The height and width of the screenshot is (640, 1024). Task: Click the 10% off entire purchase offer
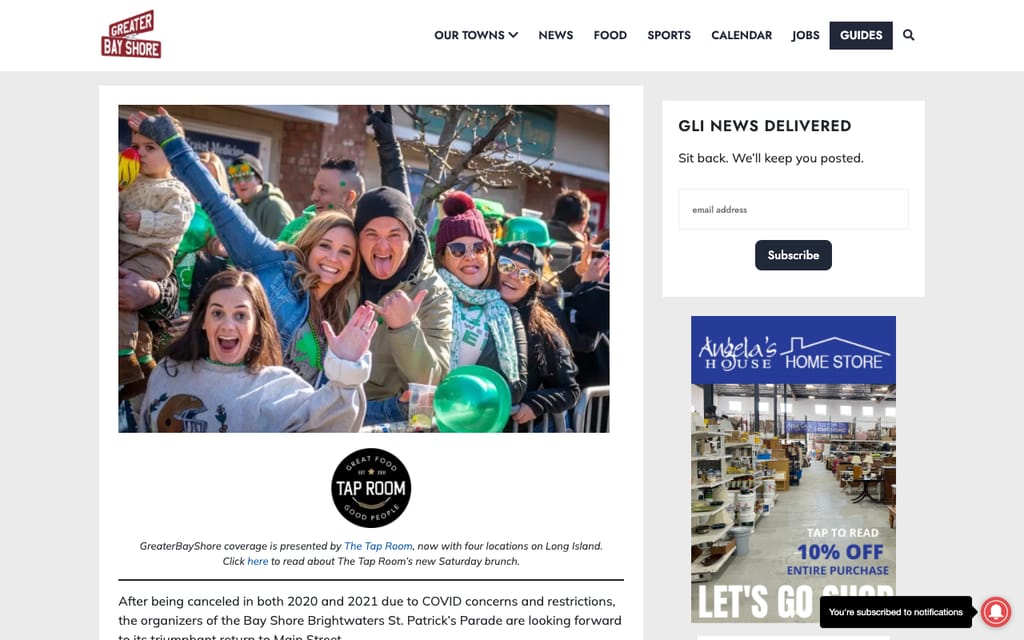click(839, 560)
